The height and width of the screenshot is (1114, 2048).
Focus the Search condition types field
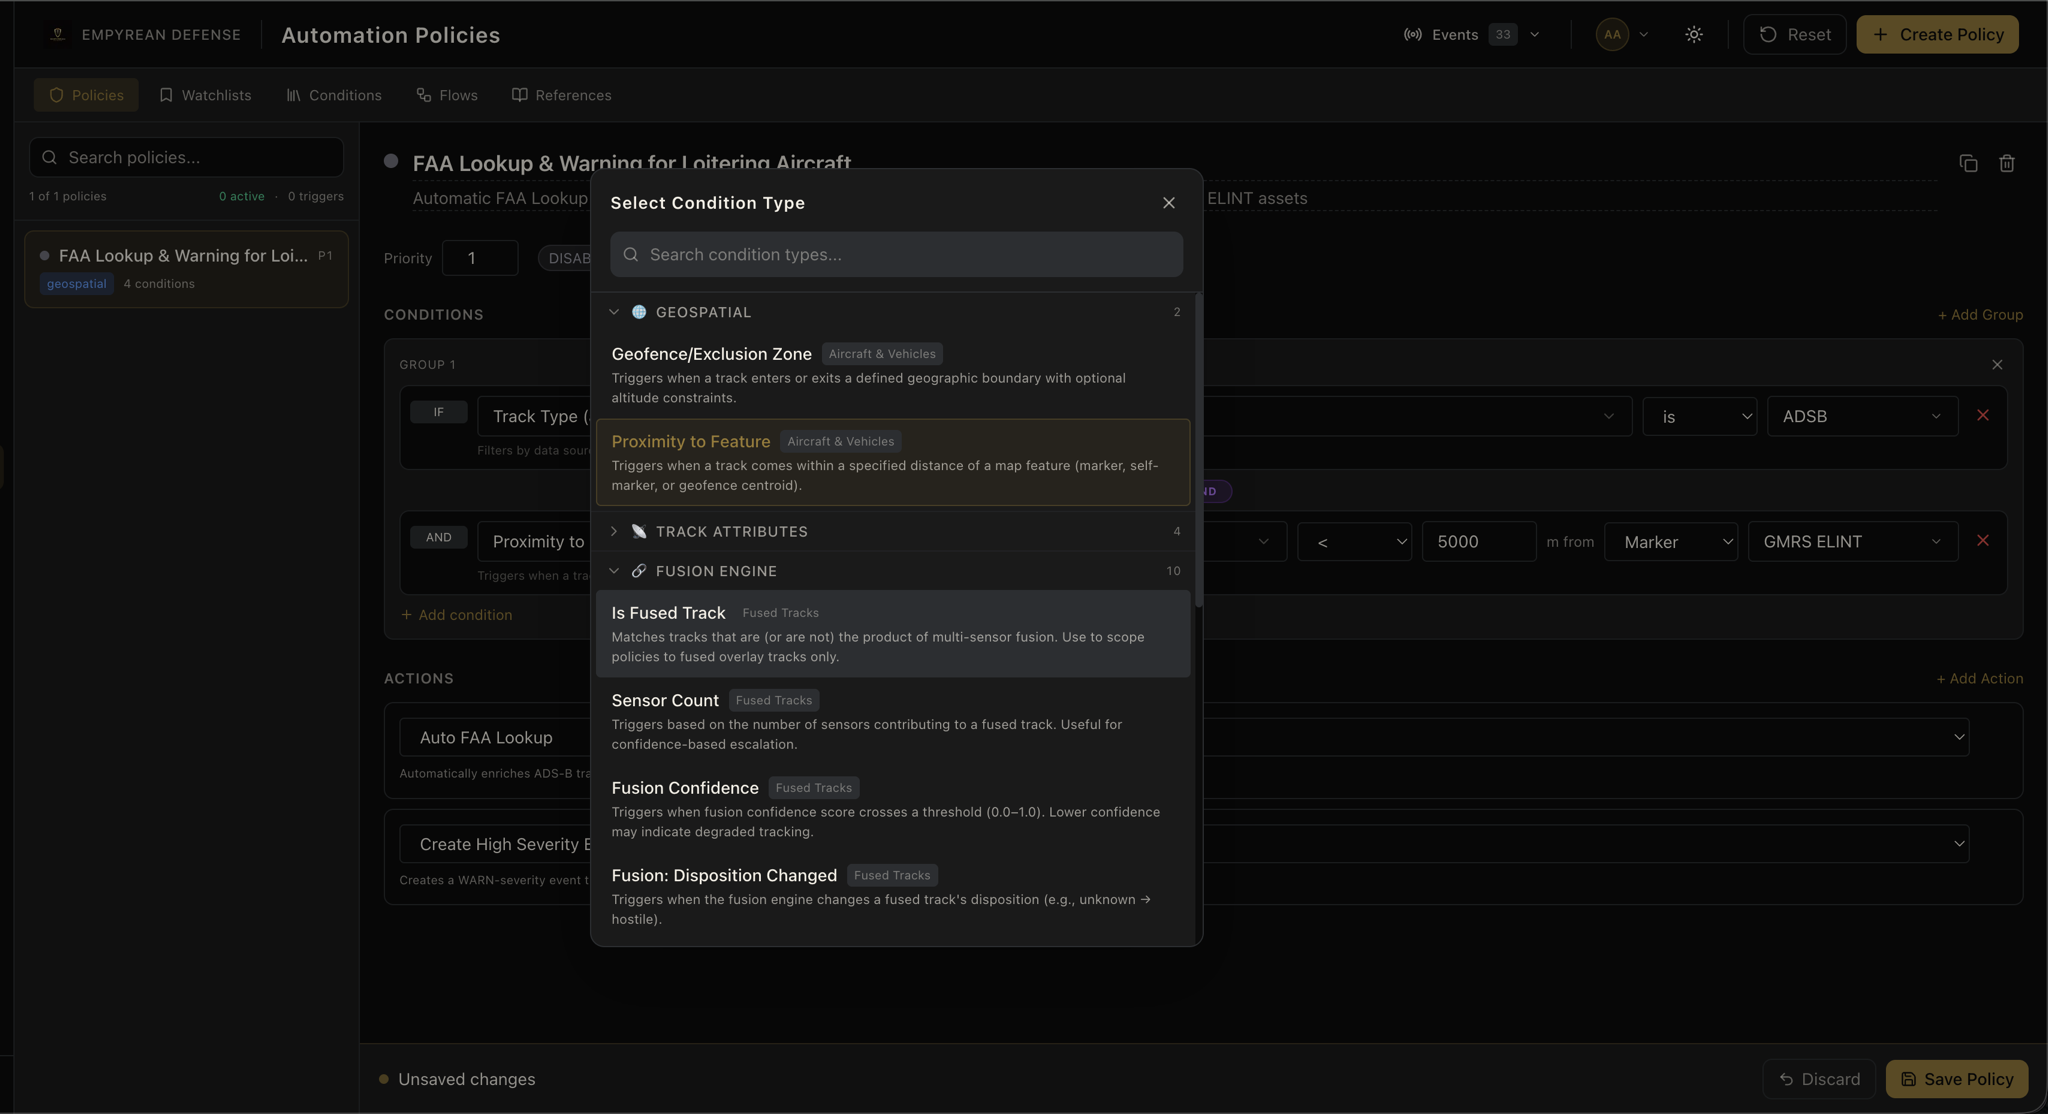tap(896, 255)
